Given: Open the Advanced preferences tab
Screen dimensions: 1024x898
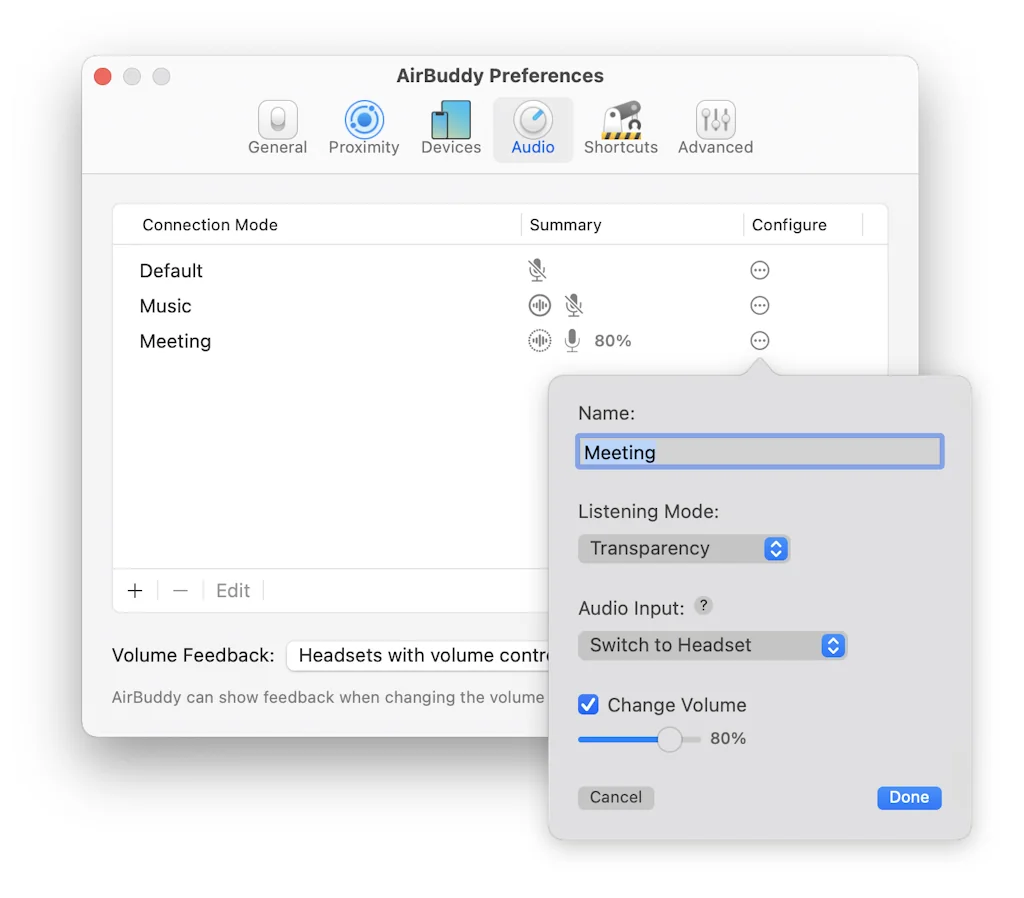Looking at the screenshot, I should click(715, 129).
